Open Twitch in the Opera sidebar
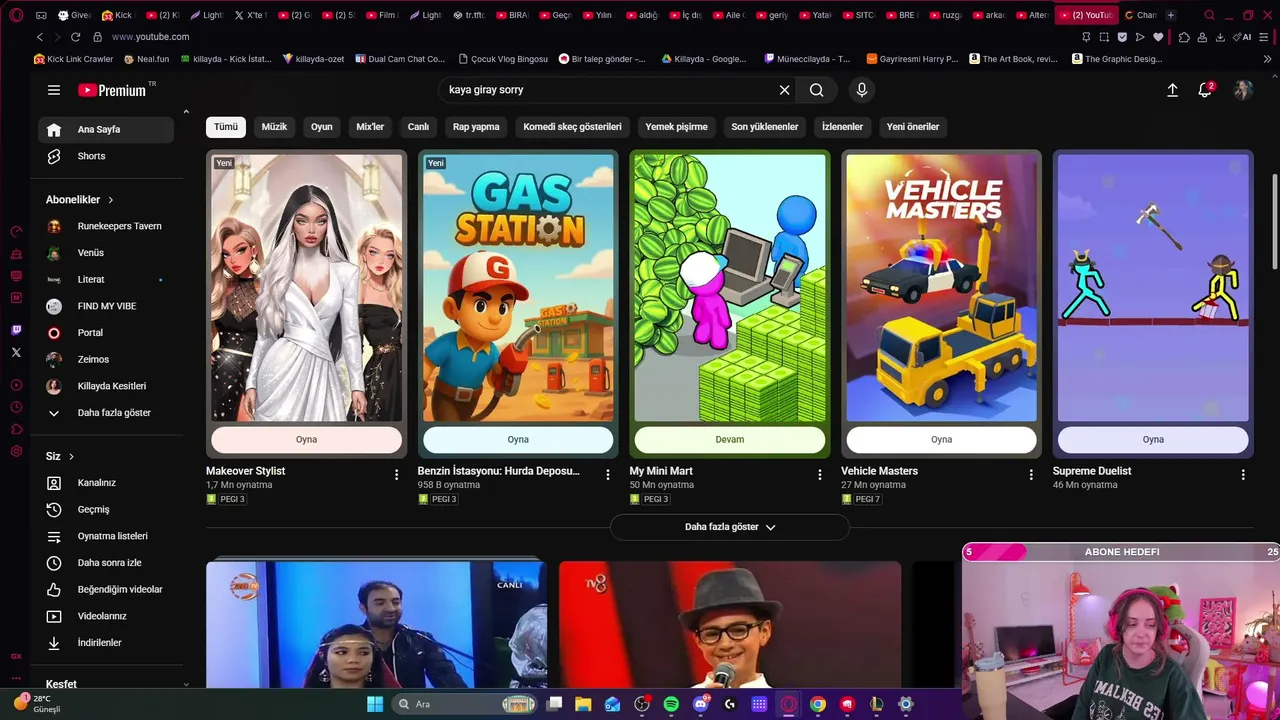 pos(16,330)
